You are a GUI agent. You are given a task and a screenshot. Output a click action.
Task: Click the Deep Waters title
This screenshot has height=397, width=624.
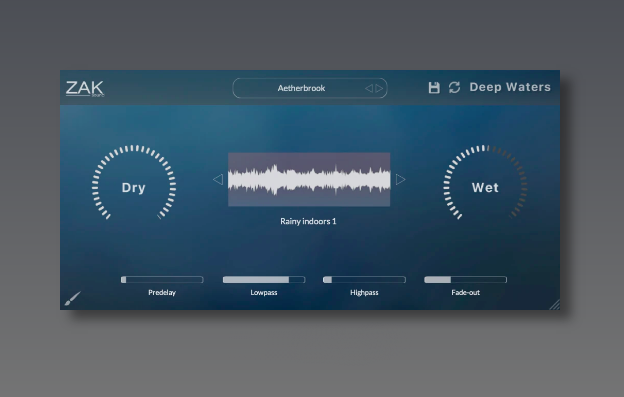click(x=510, y=87)
